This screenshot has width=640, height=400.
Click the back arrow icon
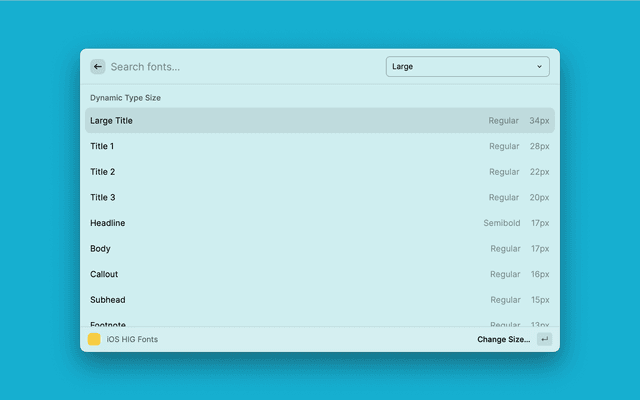coord(97,67)
